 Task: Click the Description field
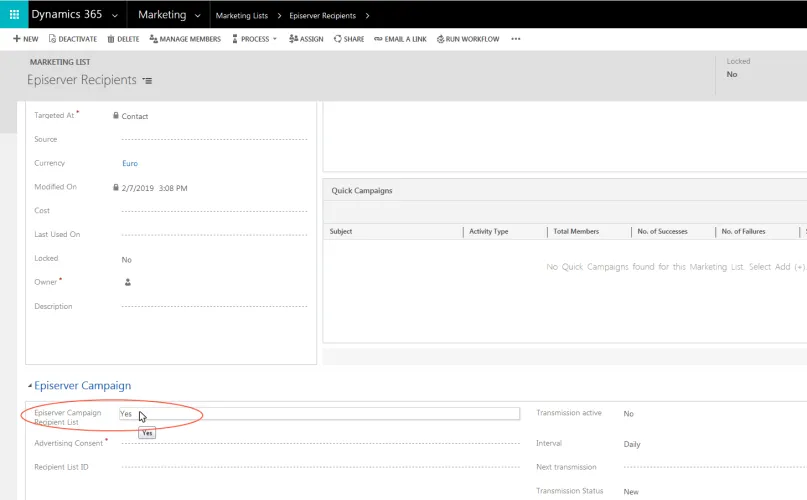[x=214, y=306]
